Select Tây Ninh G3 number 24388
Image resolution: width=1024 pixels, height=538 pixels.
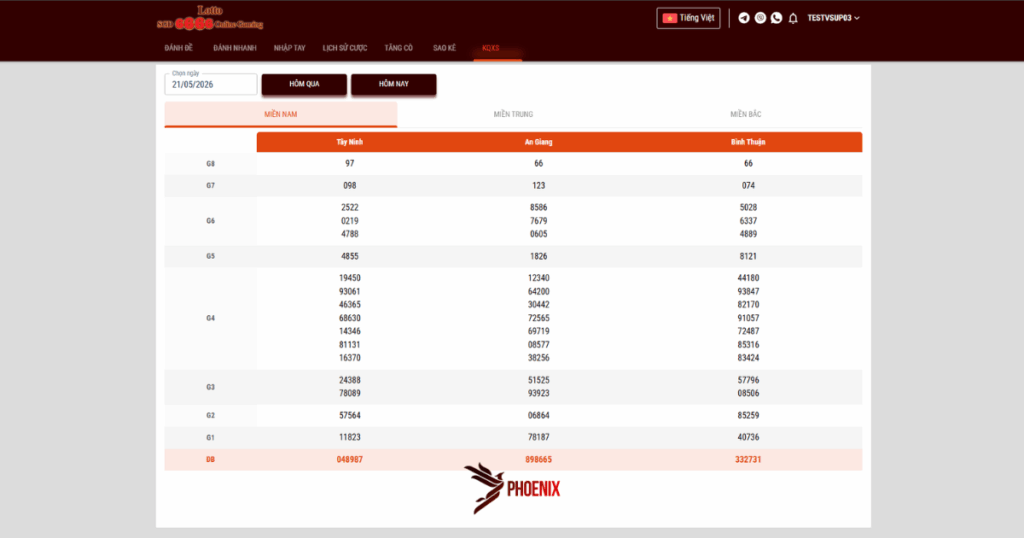(x=349, y=380)
